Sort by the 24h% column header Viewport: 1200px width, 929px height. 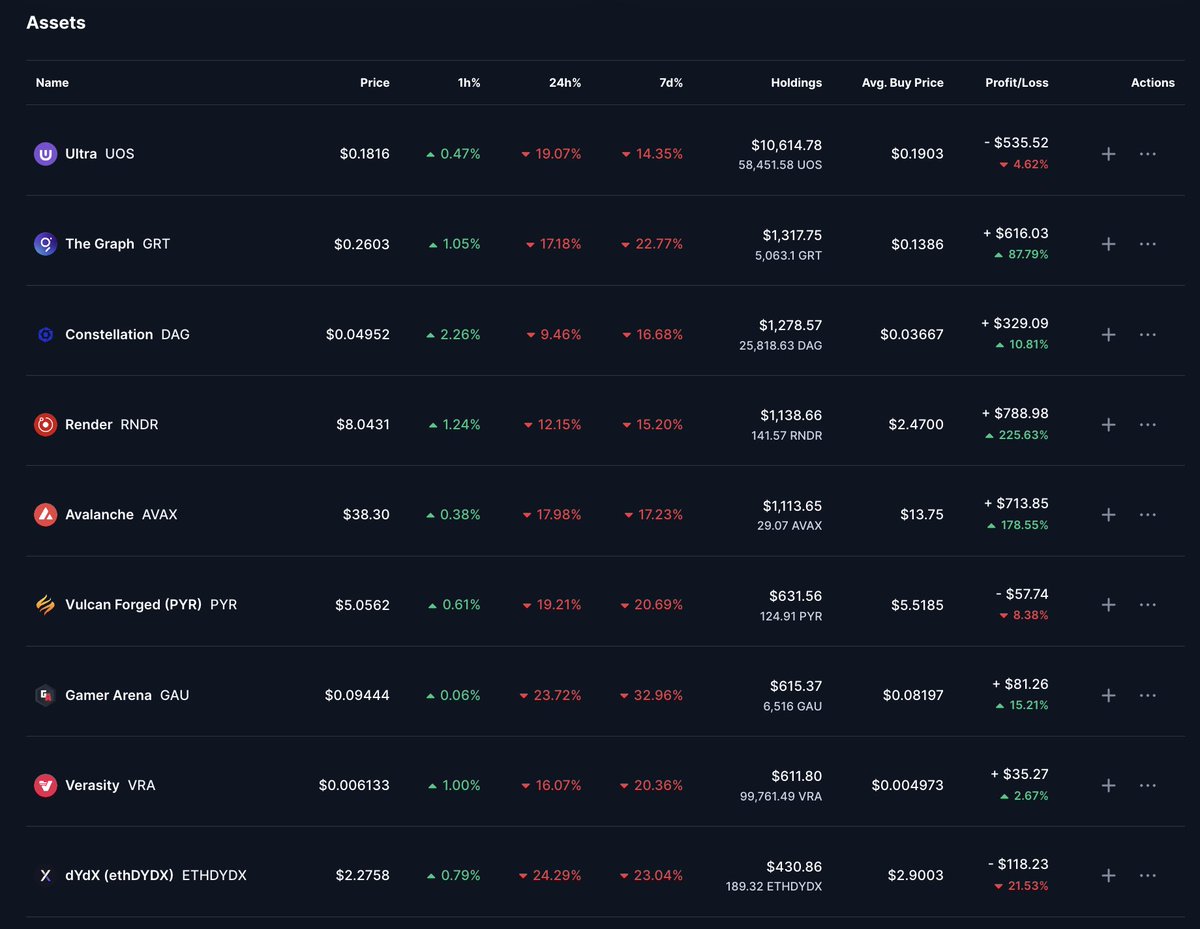pyautogui.click(x=565, y=83)
